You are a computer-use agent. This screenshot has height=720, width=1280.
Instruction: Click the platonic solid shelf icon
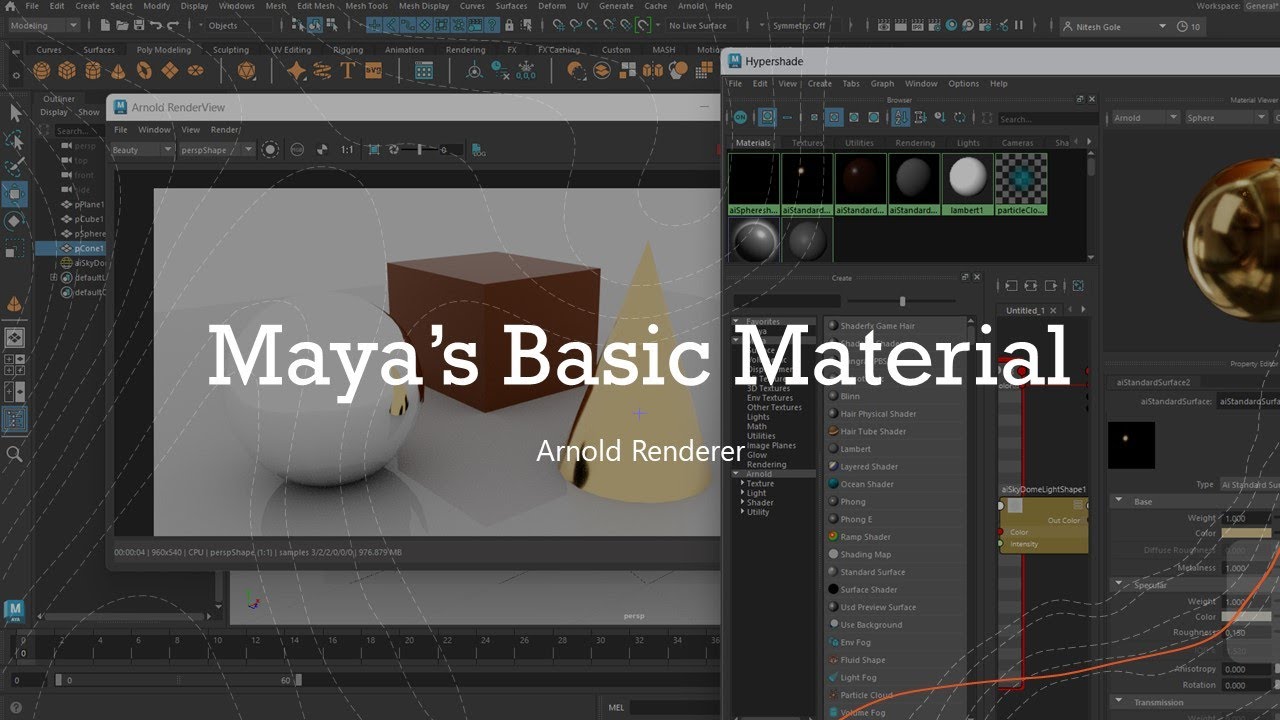(x=247, y=71)
